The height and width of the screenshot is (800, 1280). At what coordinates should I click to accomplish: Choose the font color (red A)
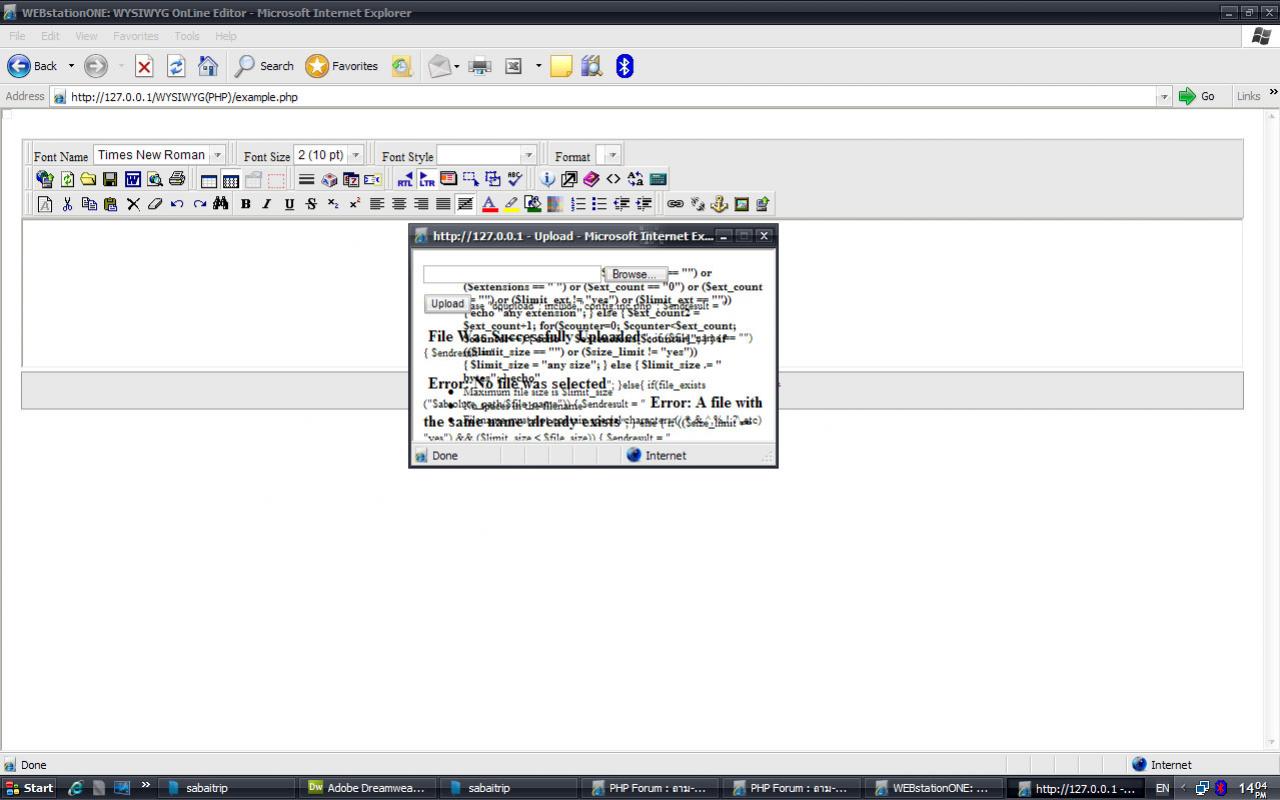click(x=489, y=204)
